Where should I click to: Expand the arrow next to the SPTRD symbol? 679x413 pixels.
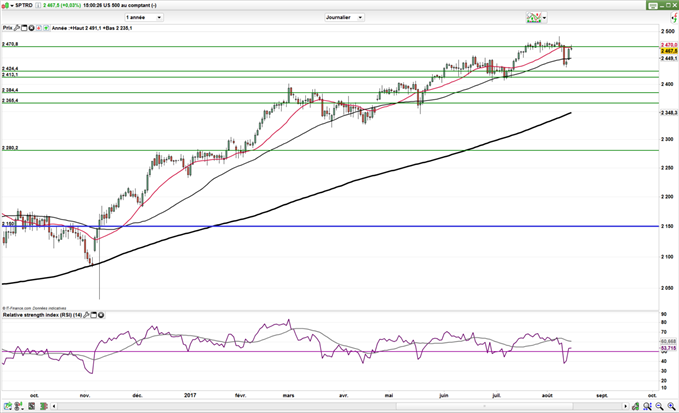point(12,5)
